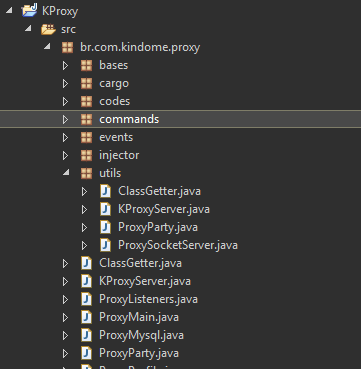Collapse the KProxy project node
Viewport: 361px width, 369px height.
[x=9, y=10]
